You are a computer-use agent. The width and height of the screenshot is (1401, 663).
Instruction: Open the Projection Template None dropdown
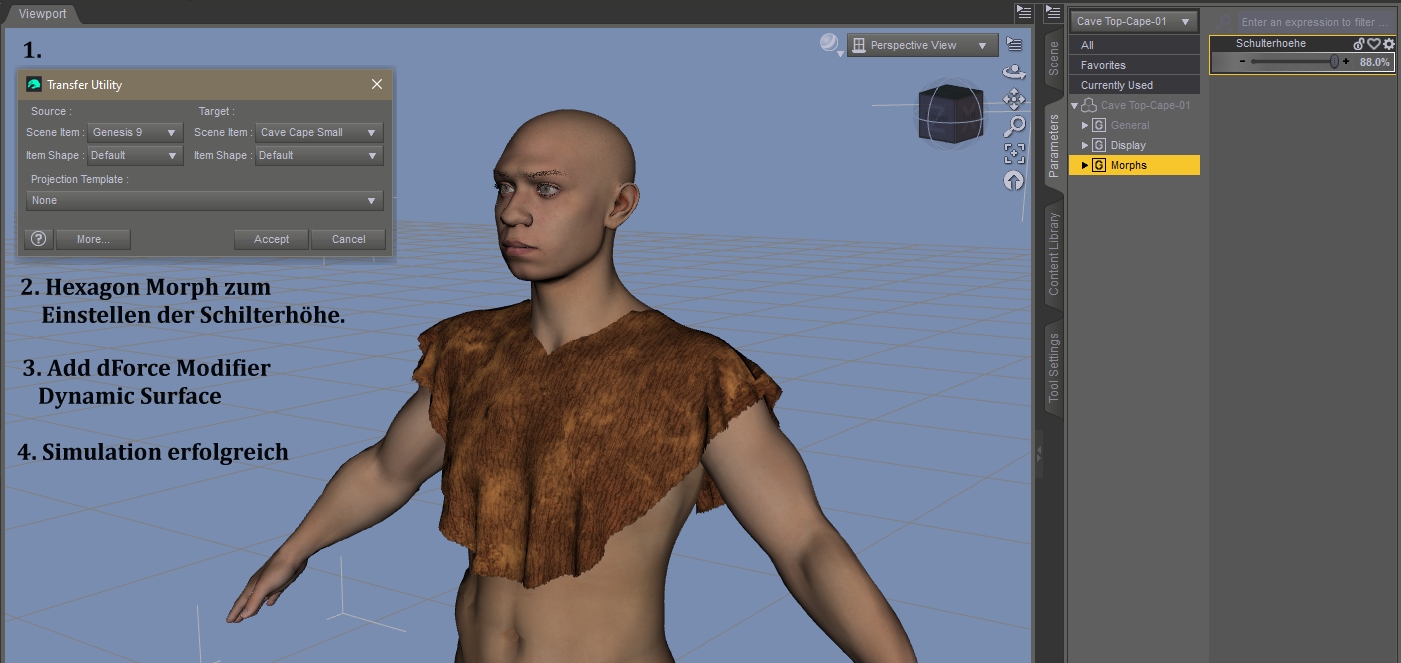click(205, 200)
